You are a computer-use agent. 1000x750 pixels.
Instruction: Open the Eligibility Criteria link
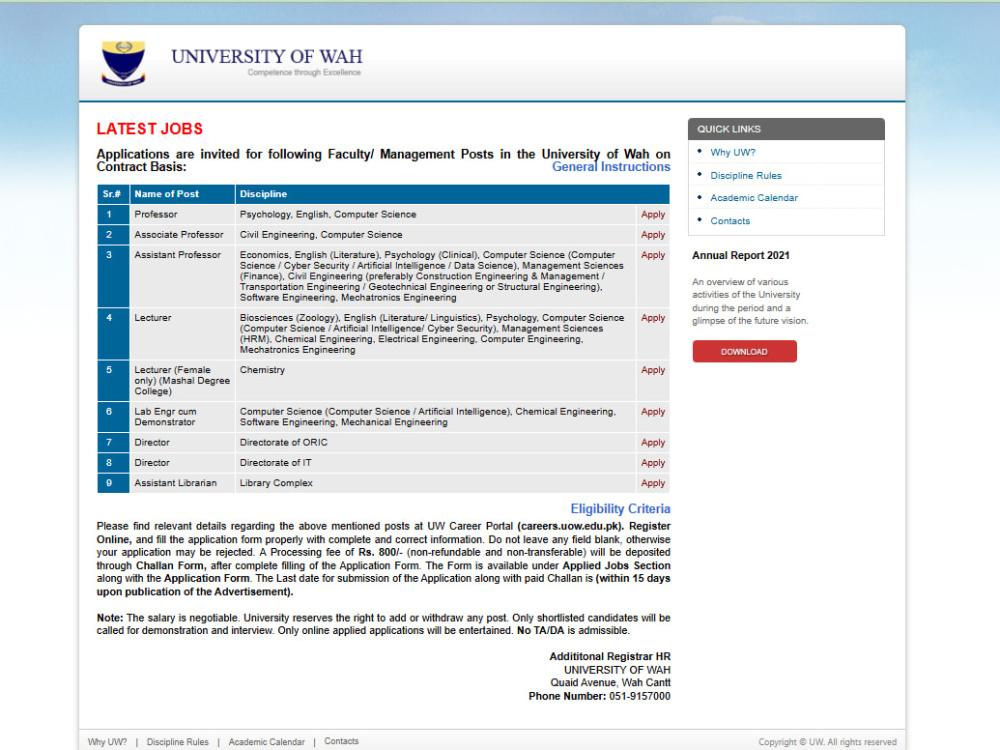tap(620, 509)
